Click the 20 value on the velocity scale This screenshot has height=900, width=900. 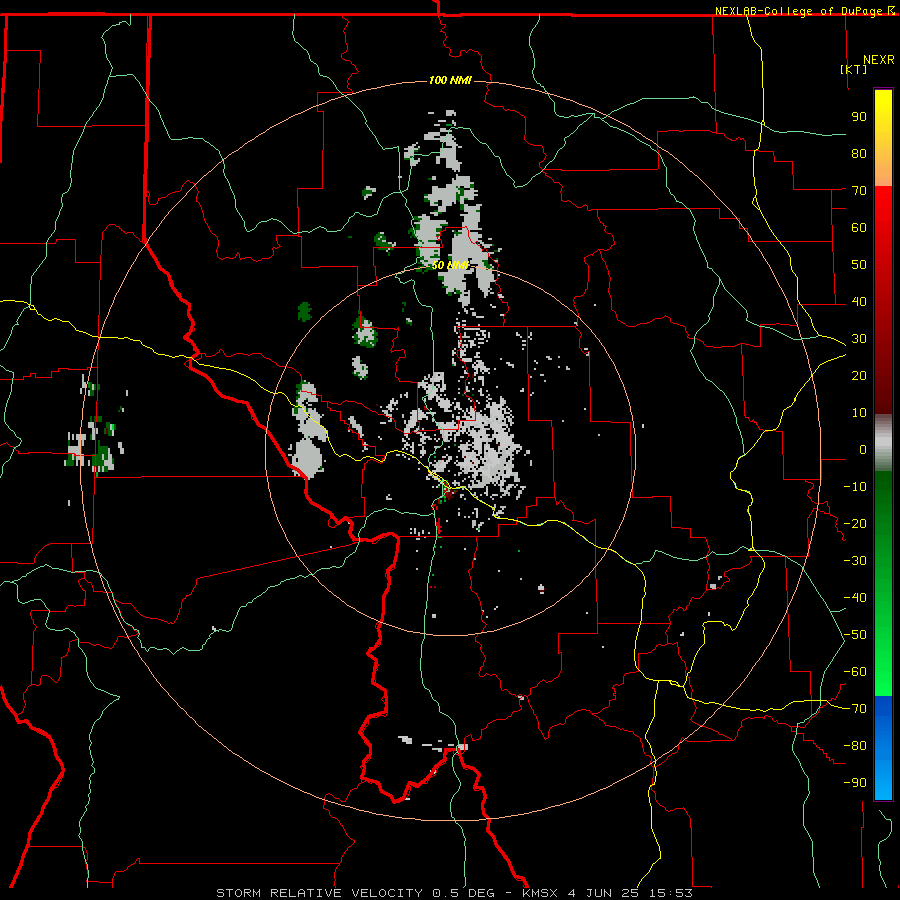pyautogui.click(x=859, y=376)
